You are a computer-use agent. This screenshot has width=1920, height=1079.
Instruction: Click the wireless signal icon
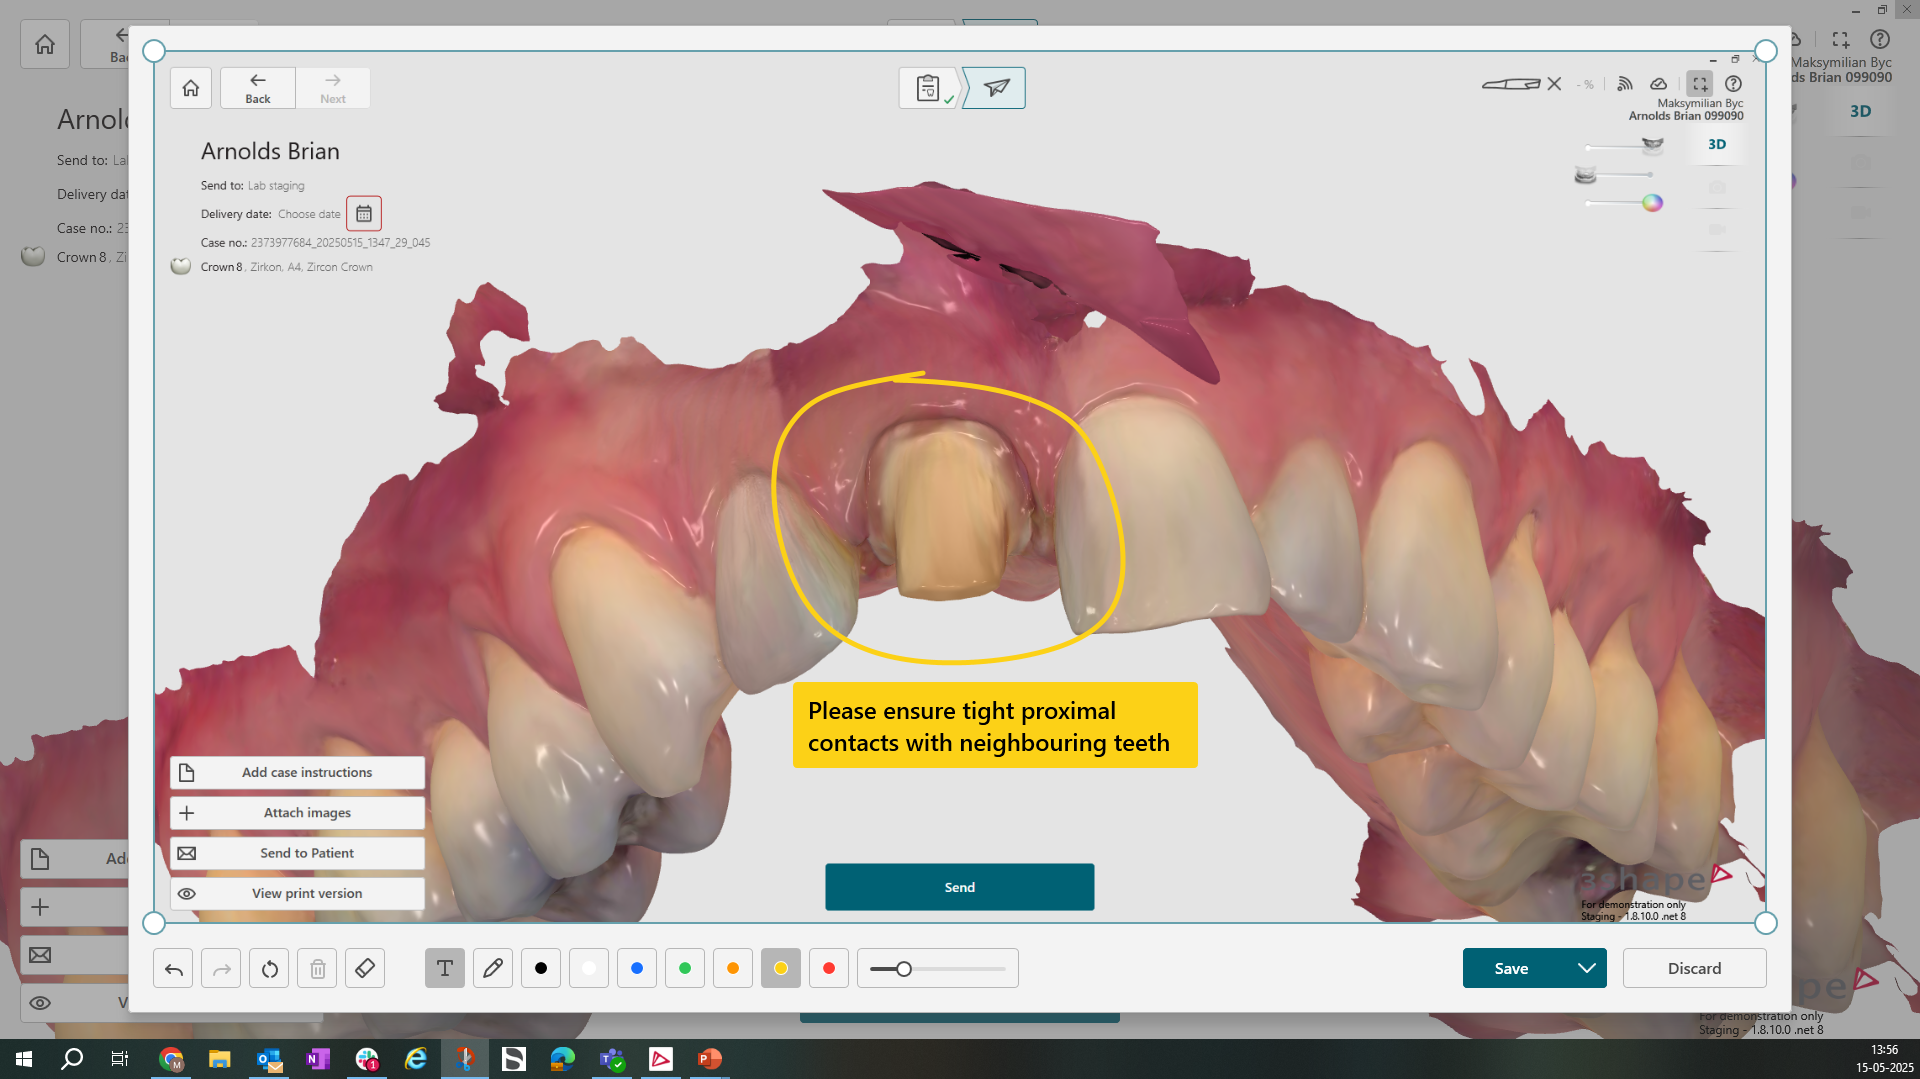coord(1625,84)
